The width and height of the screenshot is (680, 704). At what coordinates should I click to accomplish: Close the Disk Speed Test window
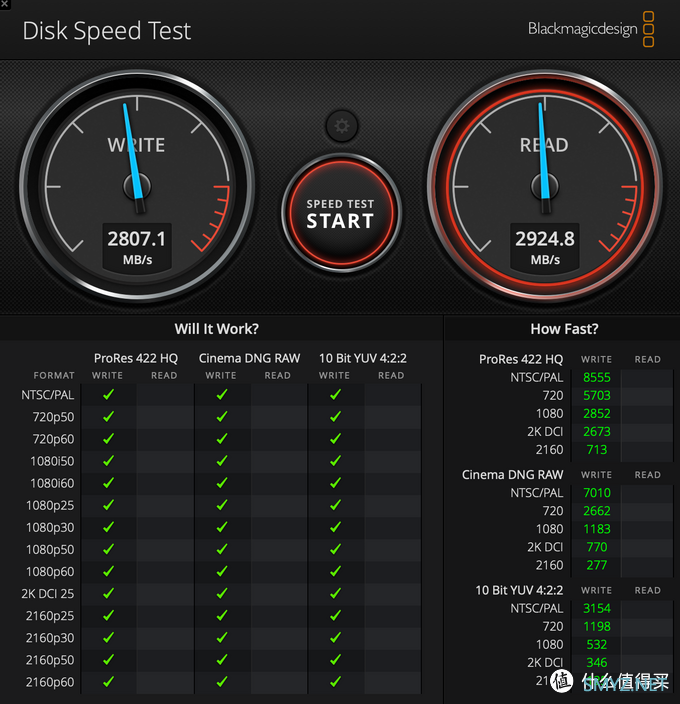click(4, 4)
